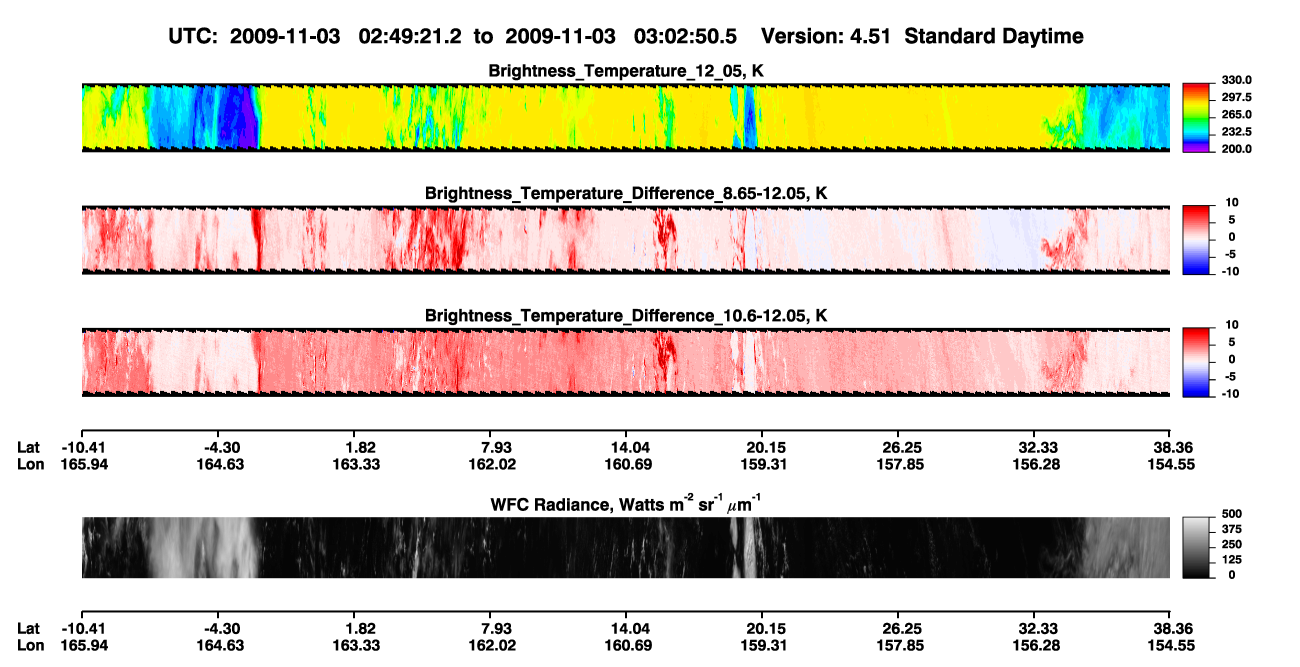Click the top 10 label of the 10.6-12.05 colorbar
Image resolution: width=1300 pixels, height=667 pixels.
click(x=1231, y=326)
